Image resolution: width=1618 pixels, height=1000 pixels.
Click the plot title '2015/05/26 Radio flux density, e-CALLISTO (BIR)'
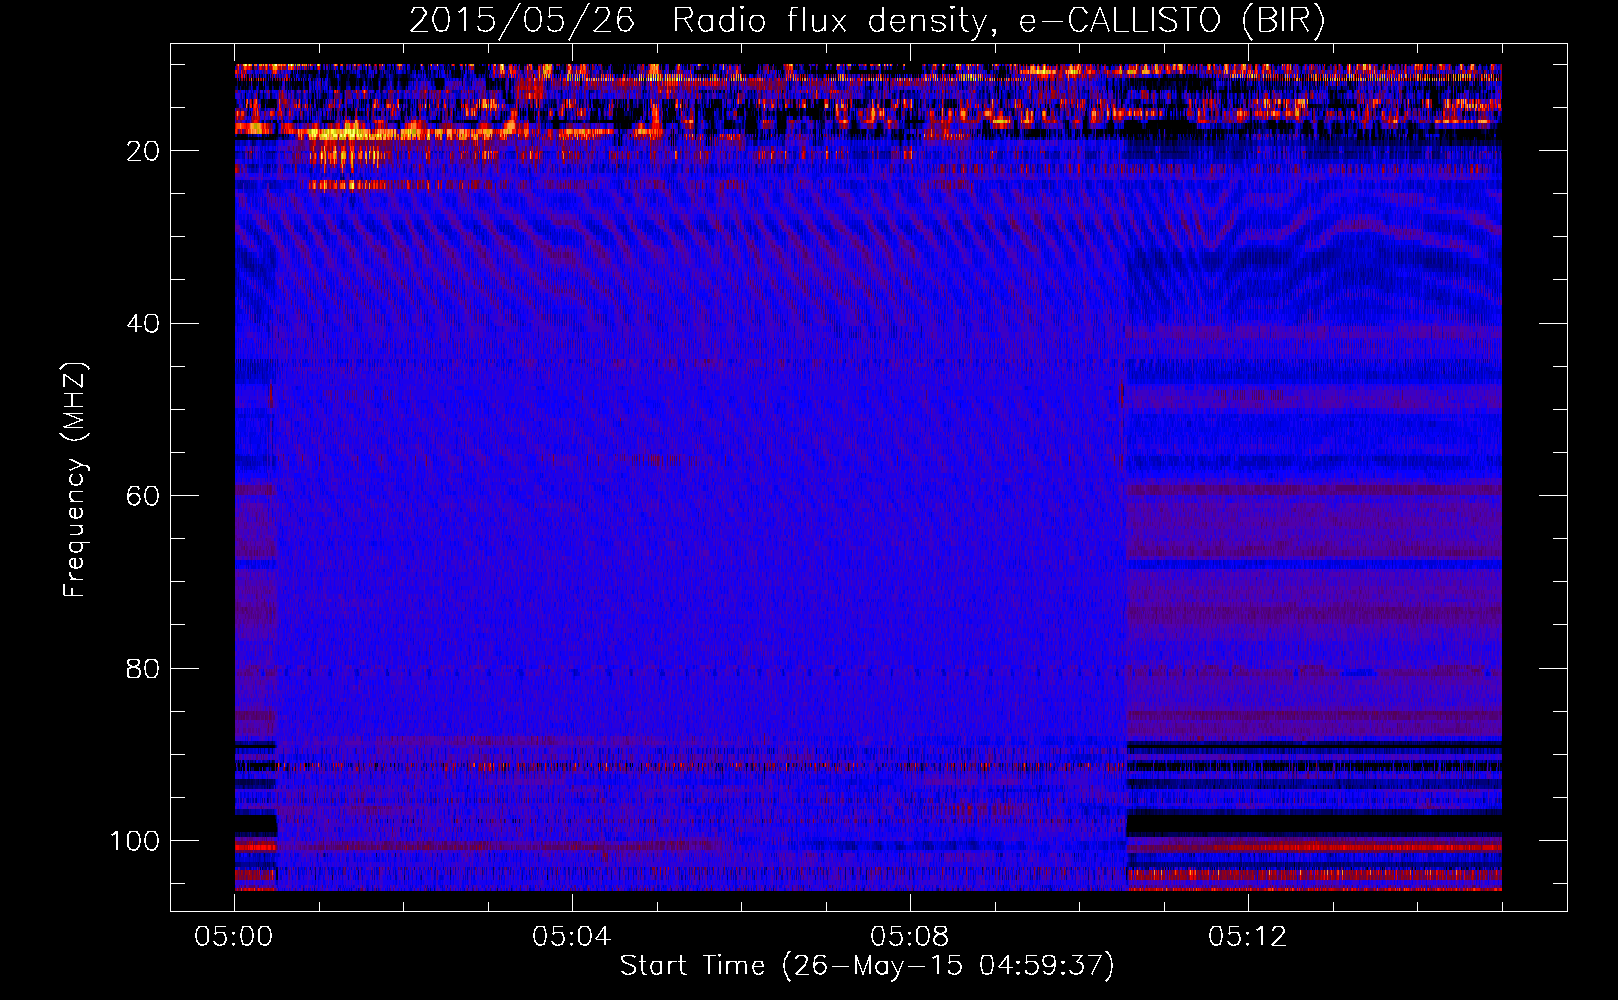click(x=867, y=21)
